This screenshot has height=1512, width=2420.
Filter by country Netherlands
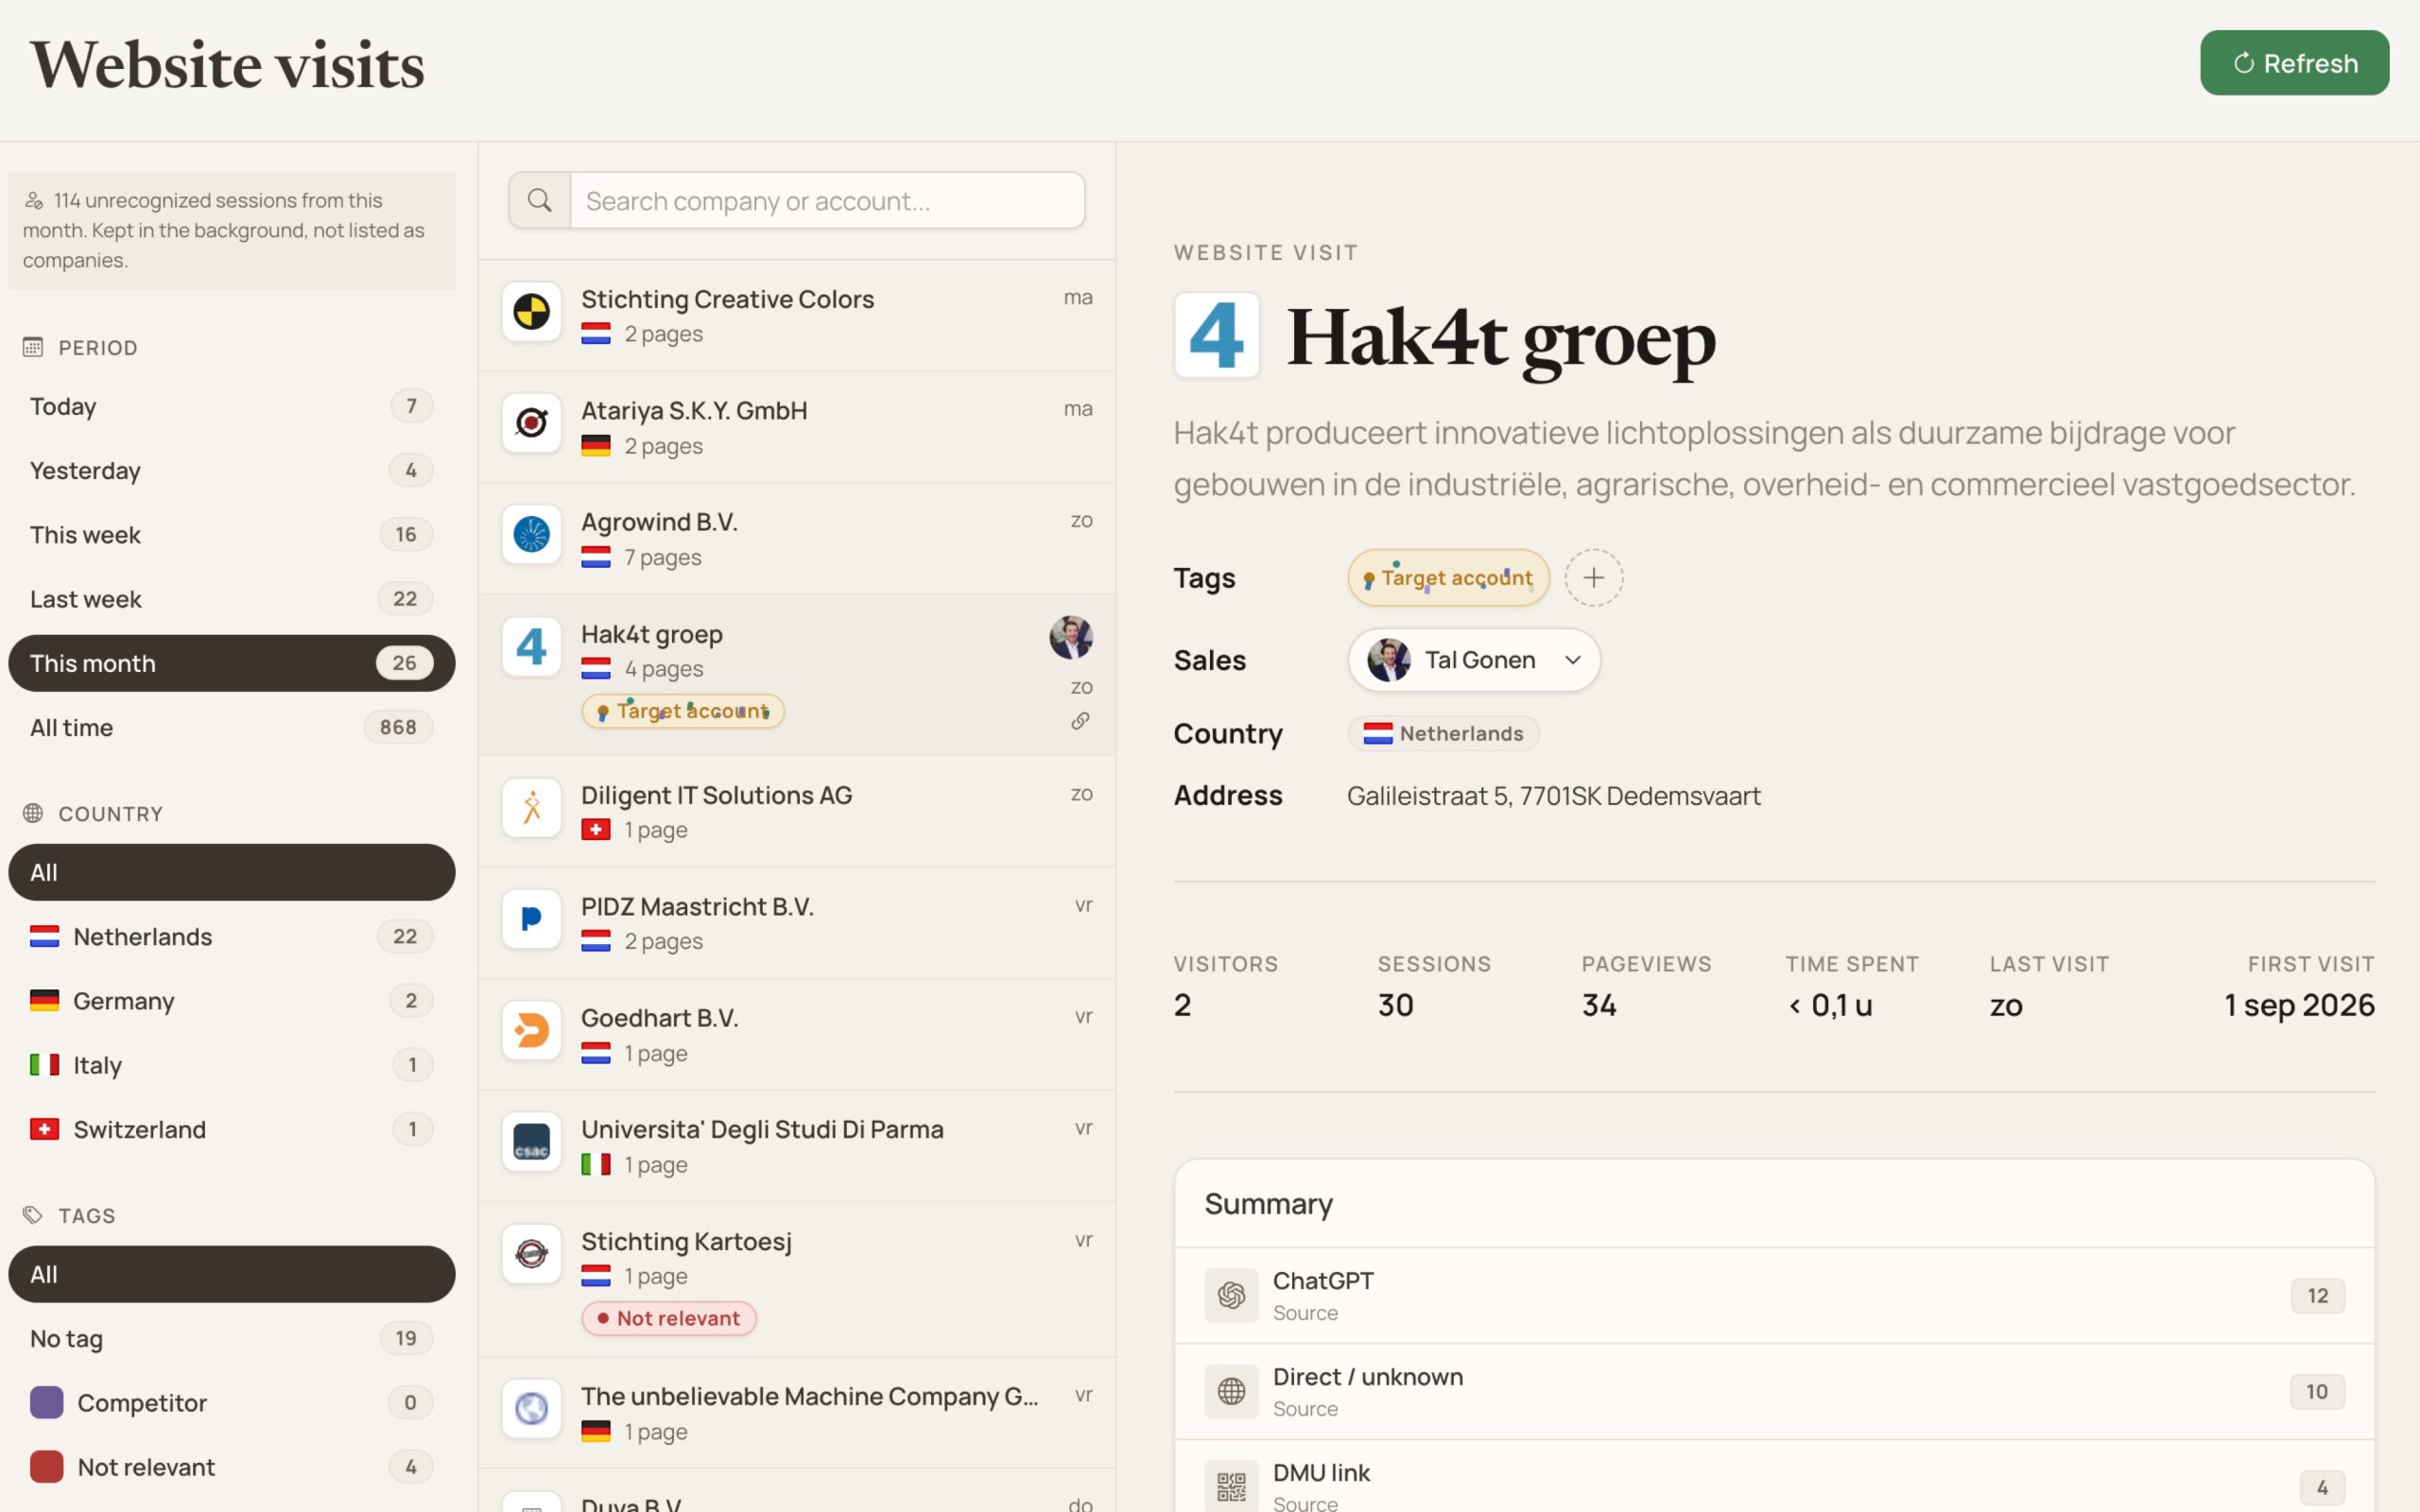[231, 936]
